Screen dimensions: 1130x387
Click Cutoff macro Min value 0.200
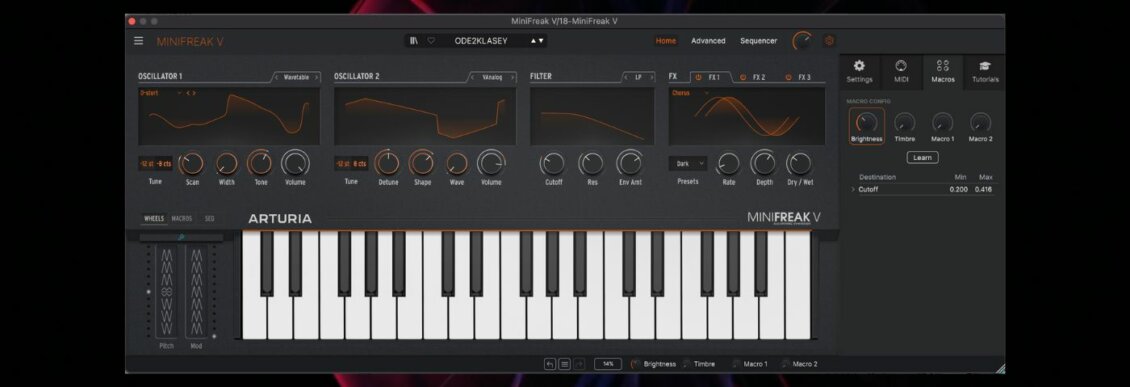[958, 190]
